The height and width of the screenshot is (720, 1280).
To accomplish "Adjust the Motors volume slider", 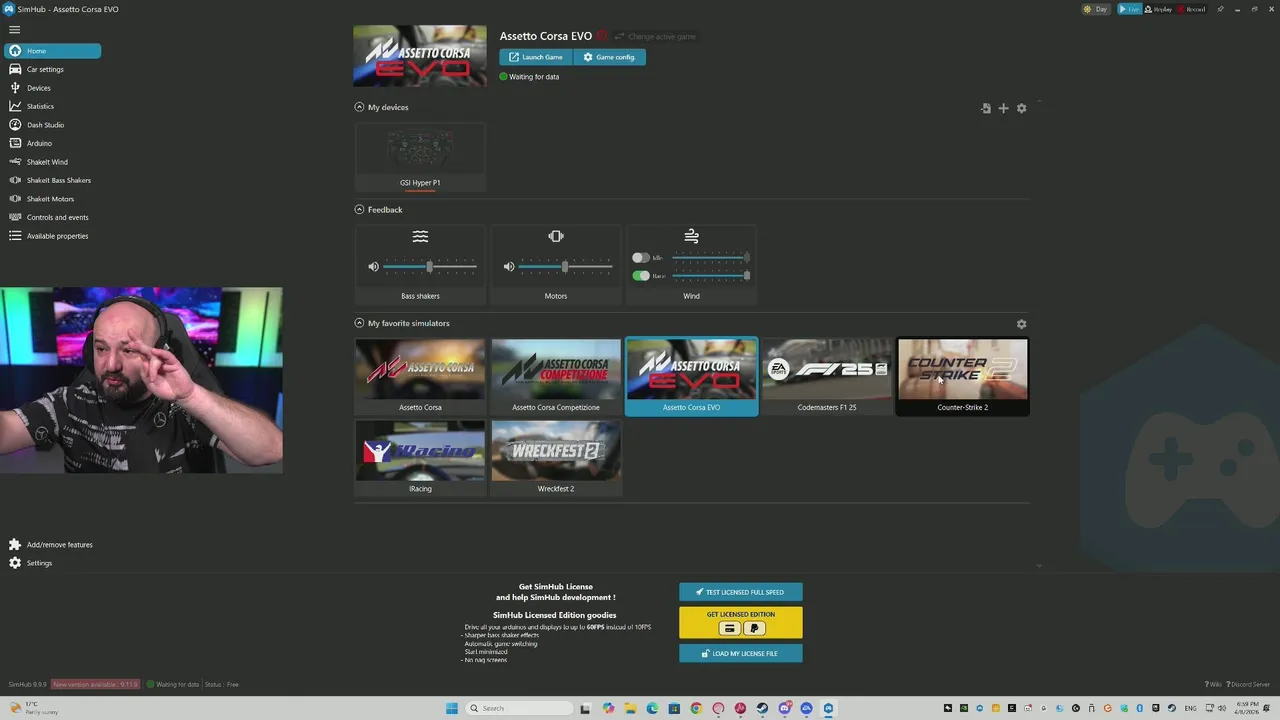I will point(565,267).
